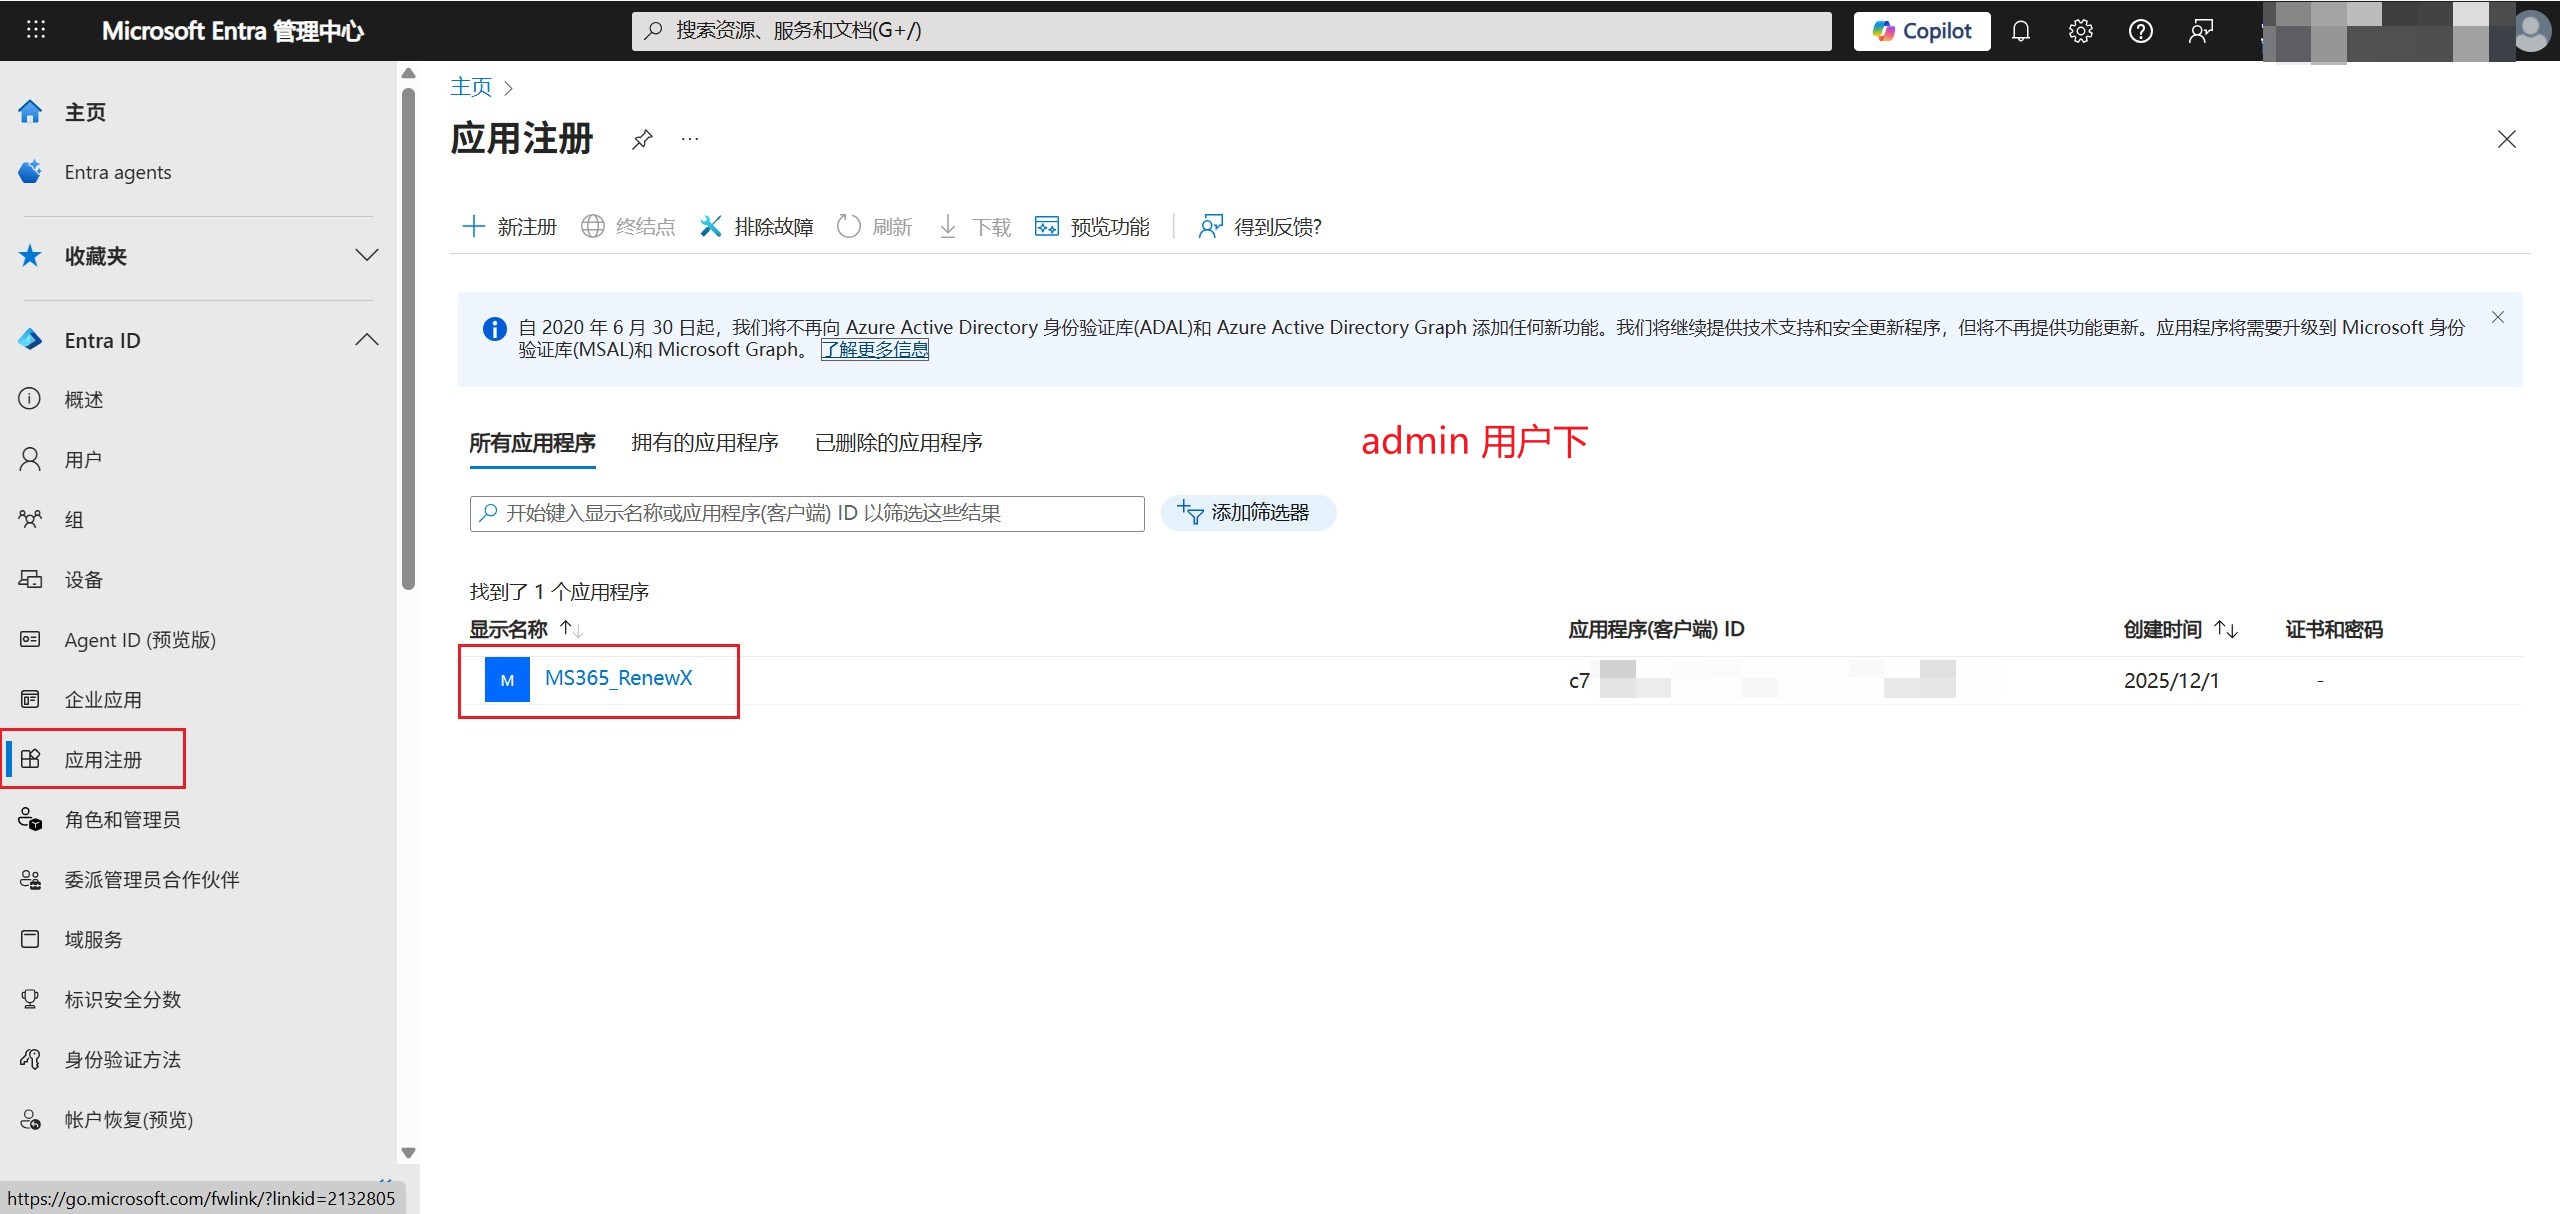Click the app name filter input
The width and height of the screenshot is (2560, 1214).
(807, 513)
